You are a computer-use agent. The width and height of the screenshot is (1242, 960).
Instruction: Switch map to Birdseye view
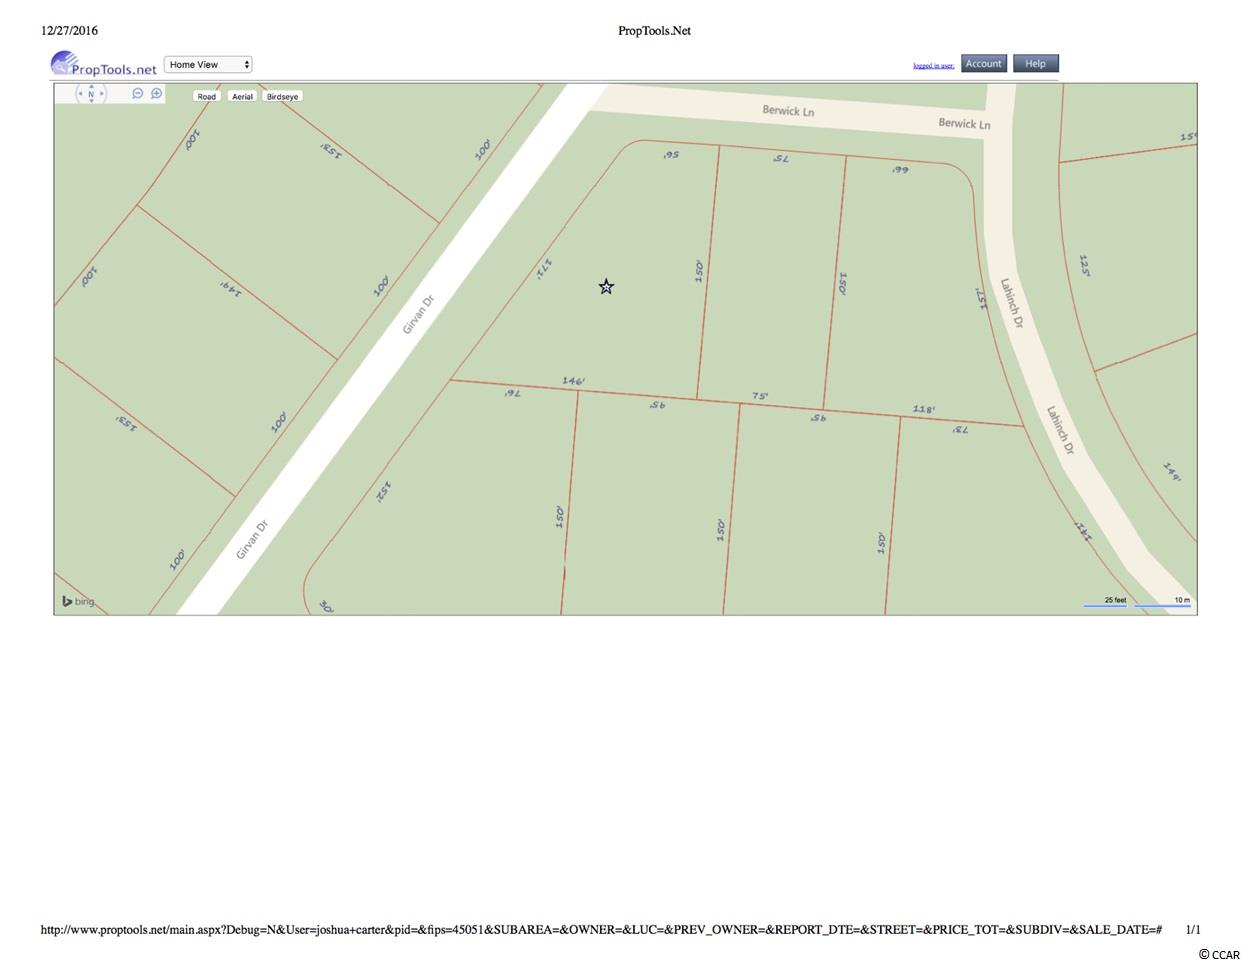(282, 97)
